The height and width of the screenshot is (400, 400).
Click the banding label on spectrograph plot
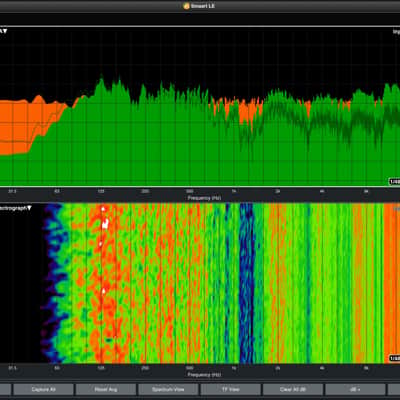point(394,359)
